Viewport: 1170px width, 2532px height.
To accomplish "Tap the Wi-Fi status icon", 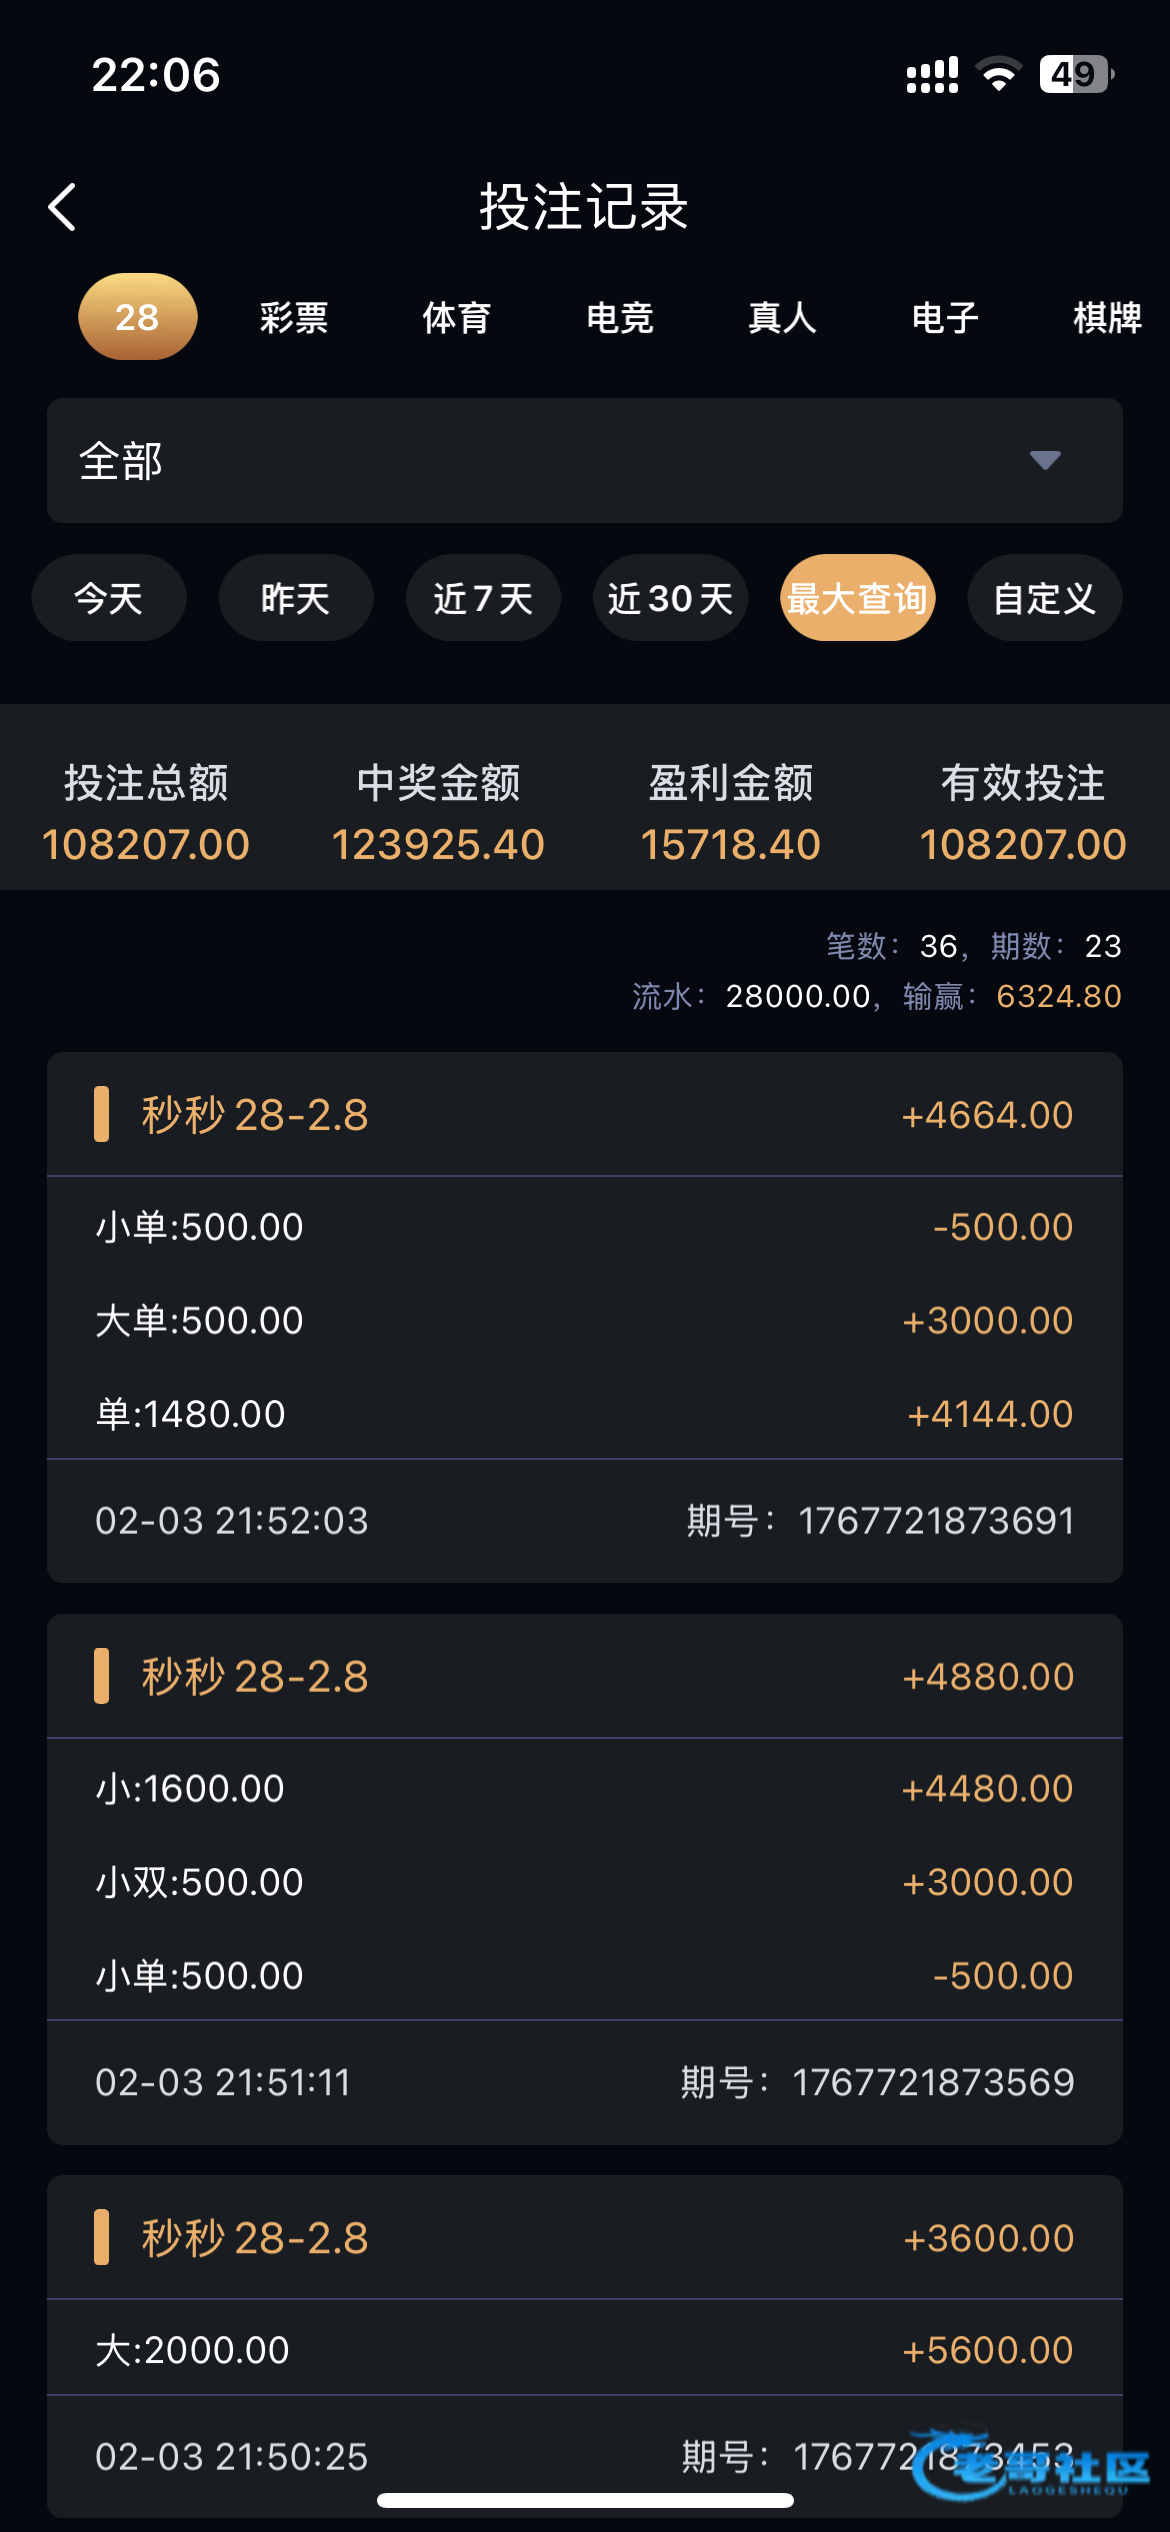I will pos(998,75).
